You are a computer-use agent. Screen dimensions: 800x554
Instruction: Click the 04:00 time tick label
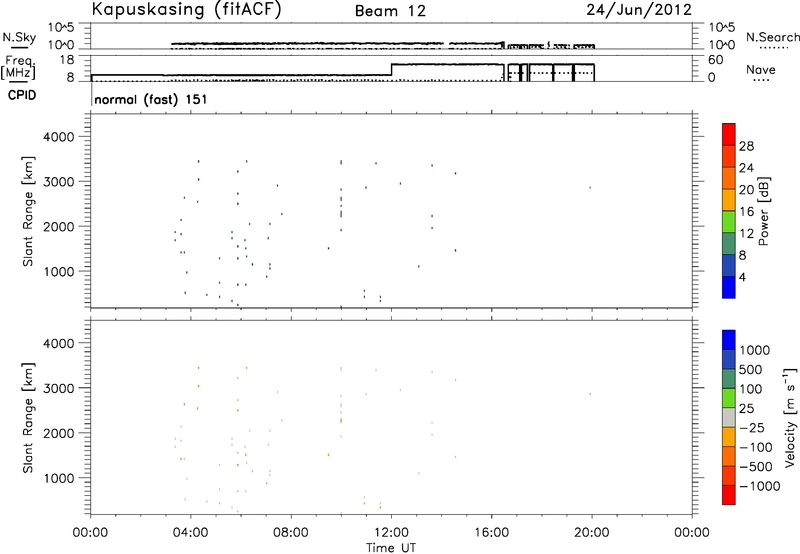[191, 533]
